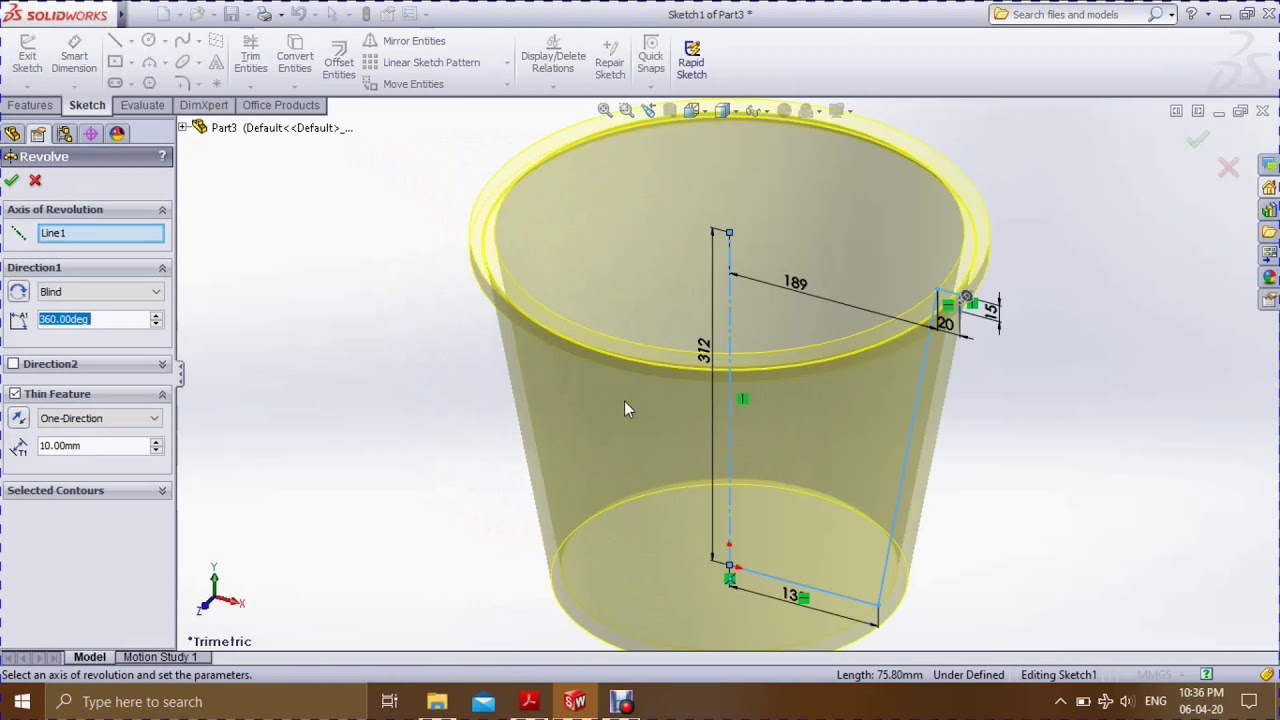1280x720 pixels.
Task: Click the Print icon in title toolbar
Action: coord(265,14)
